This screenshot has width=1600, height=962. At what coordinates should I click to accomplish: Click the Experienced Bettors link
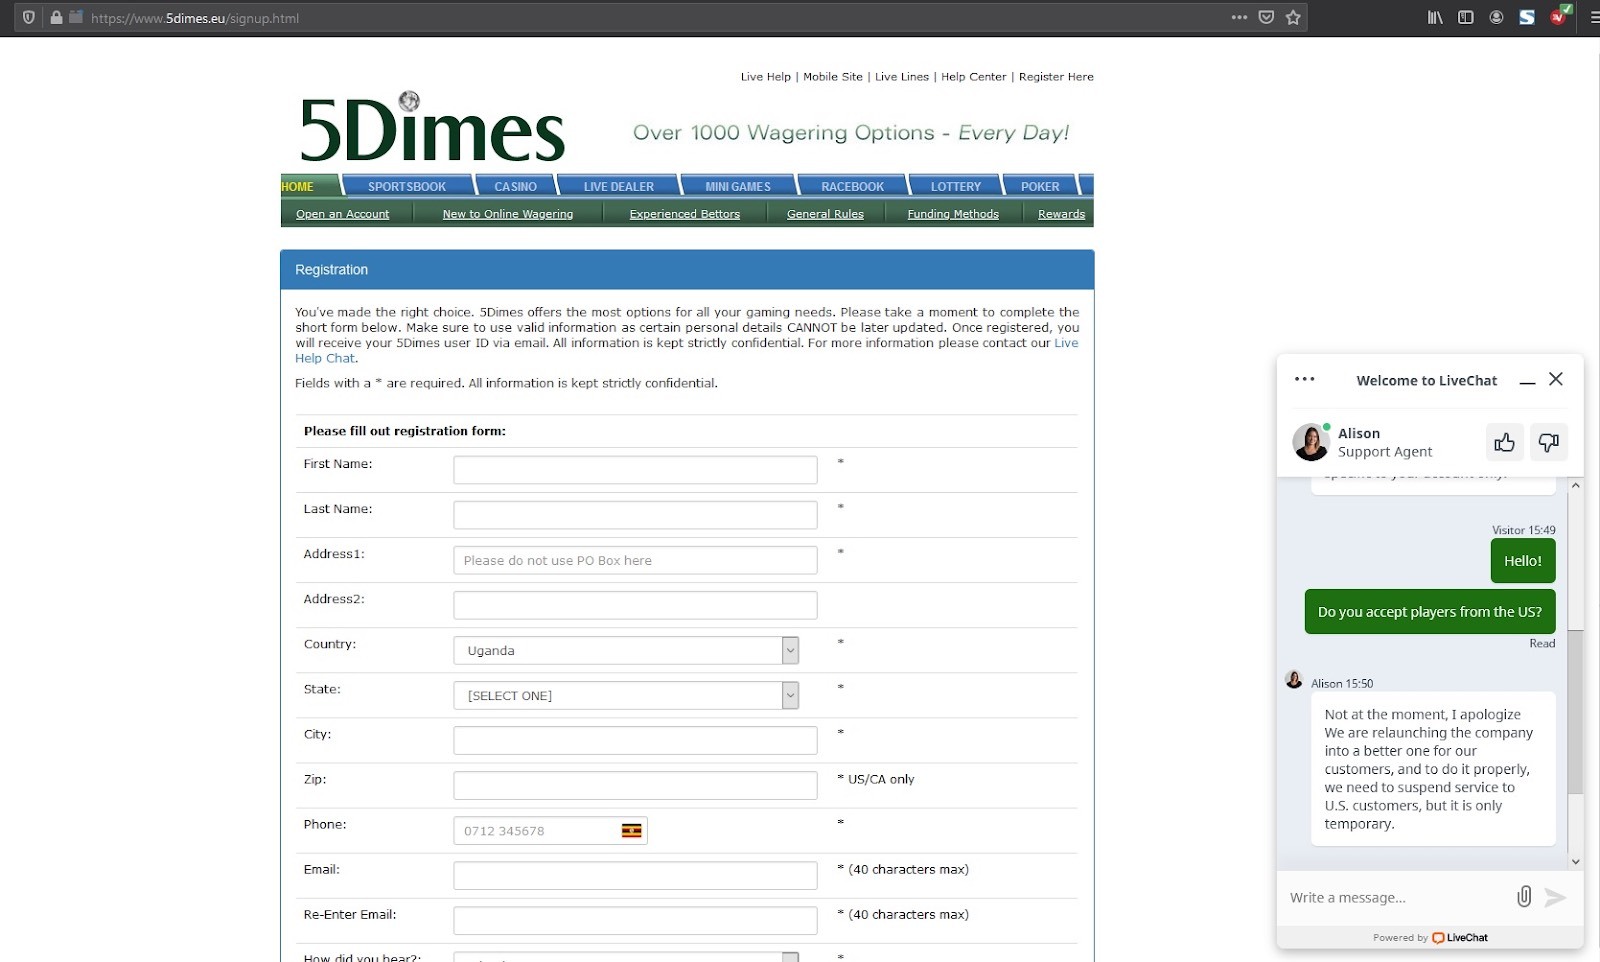click(x=685, y=214)
